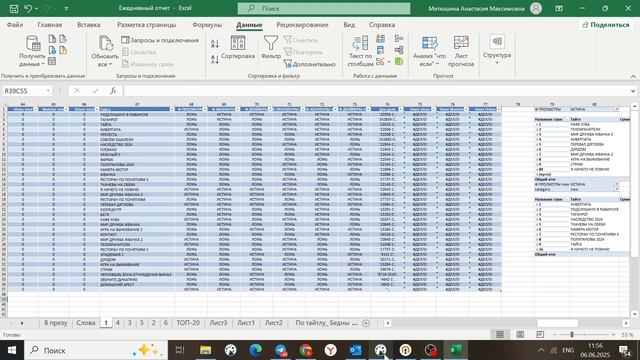Image resolution: width=640 pixels, height=360 pixels.
Task: Click the insert function fx icon
Action: click(x=113, y=91)
